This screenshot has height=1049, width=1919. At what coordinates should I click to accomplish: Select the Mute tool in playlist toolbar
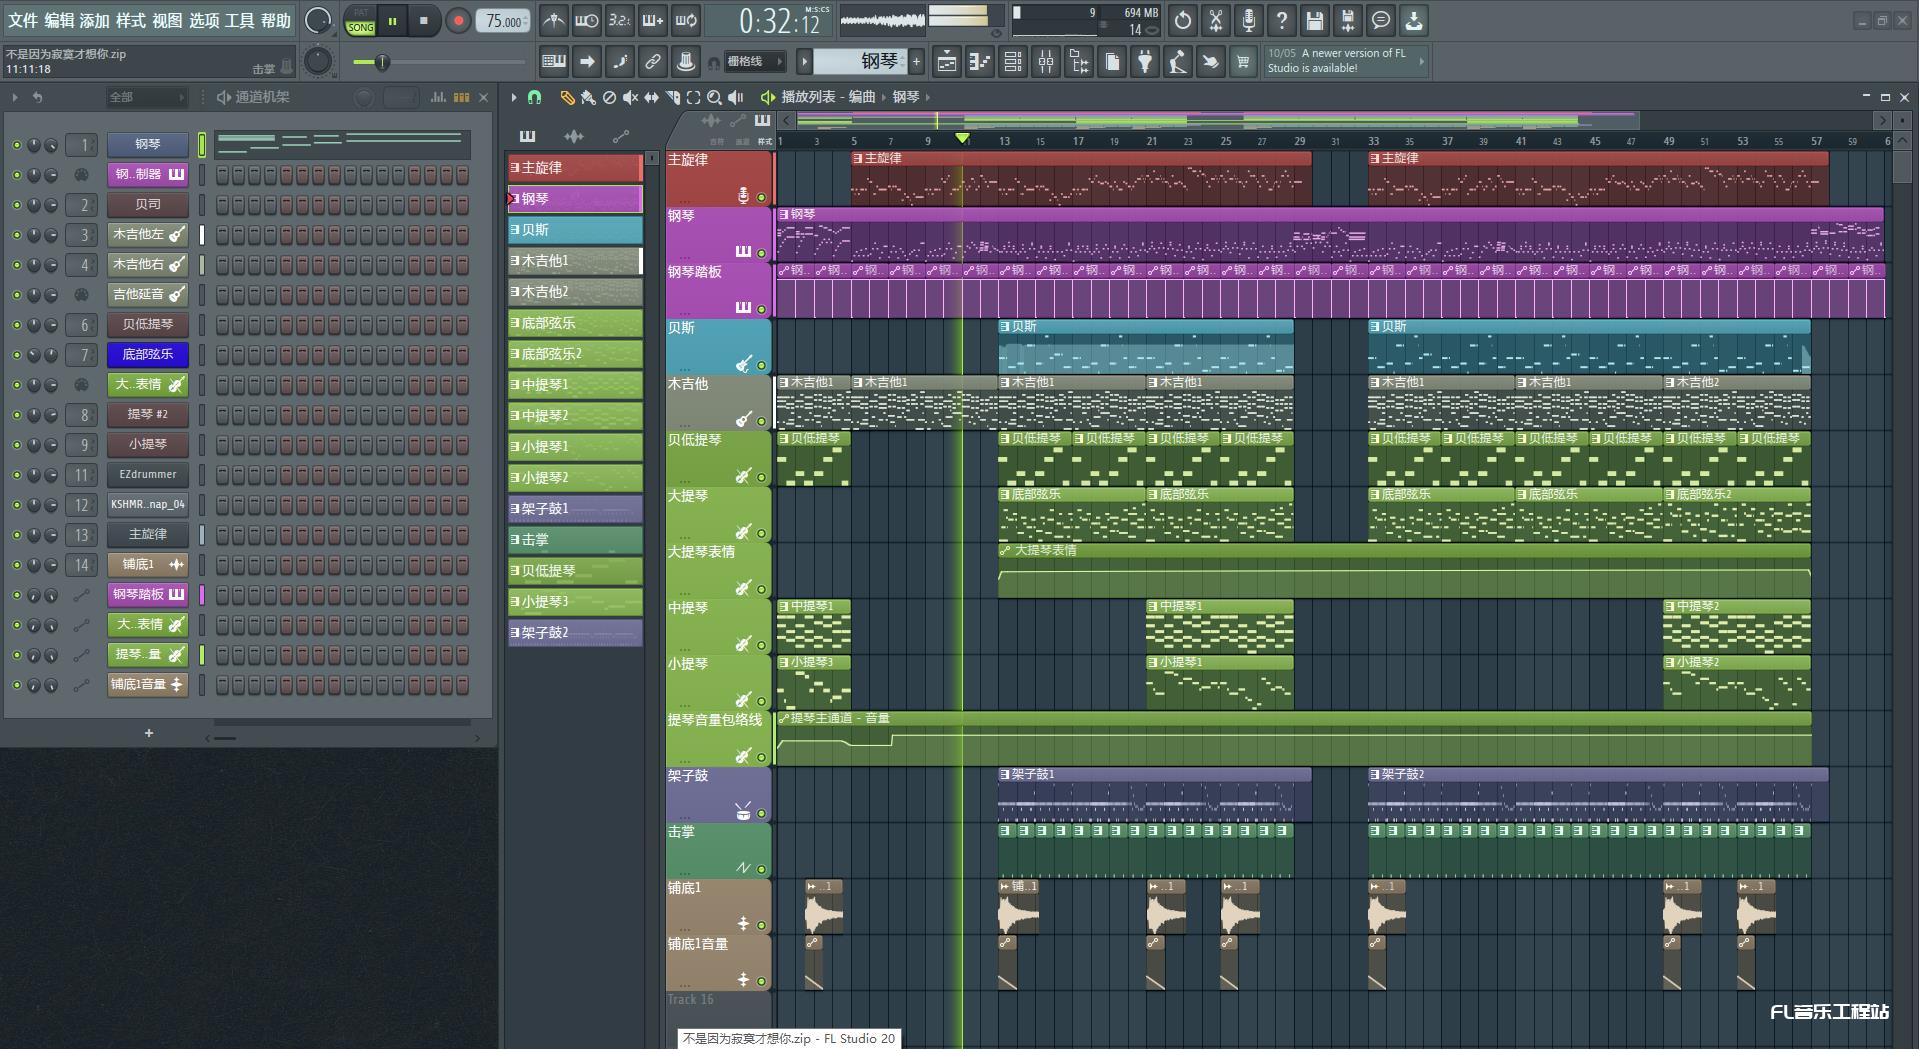tap(630, 97)
